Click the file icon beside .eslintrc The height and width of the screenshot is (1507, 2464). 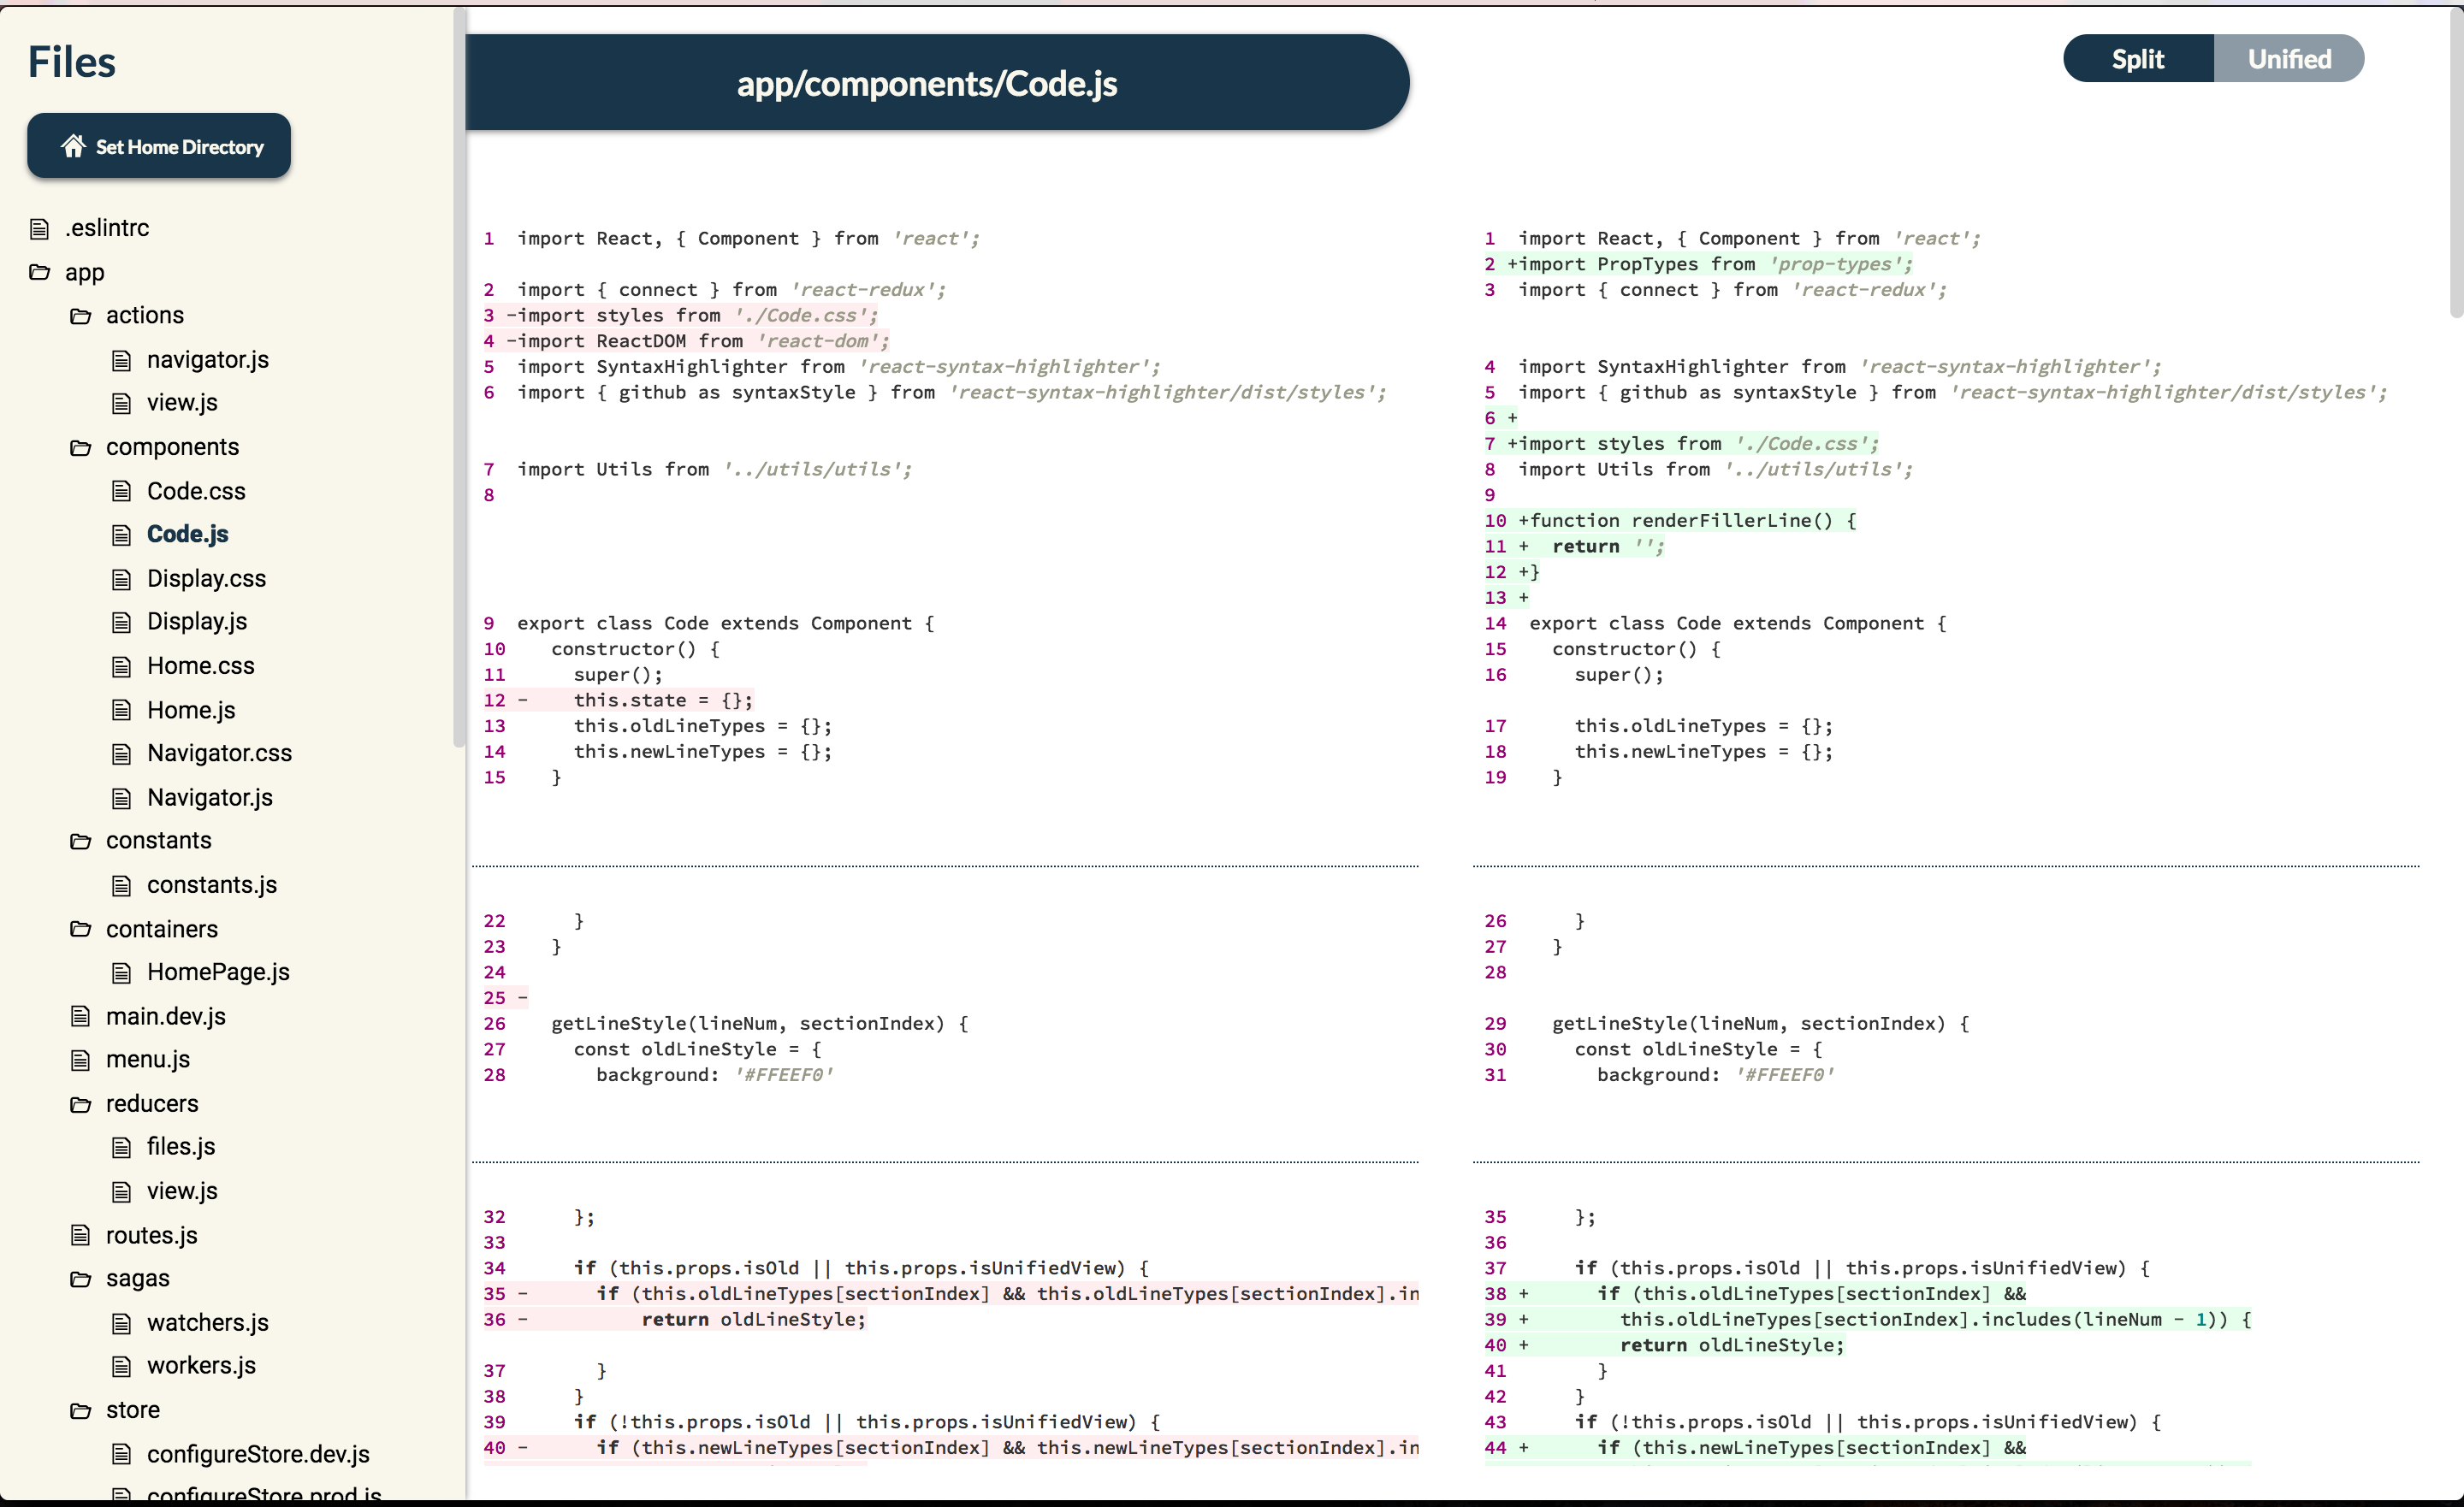pos(40,229)
